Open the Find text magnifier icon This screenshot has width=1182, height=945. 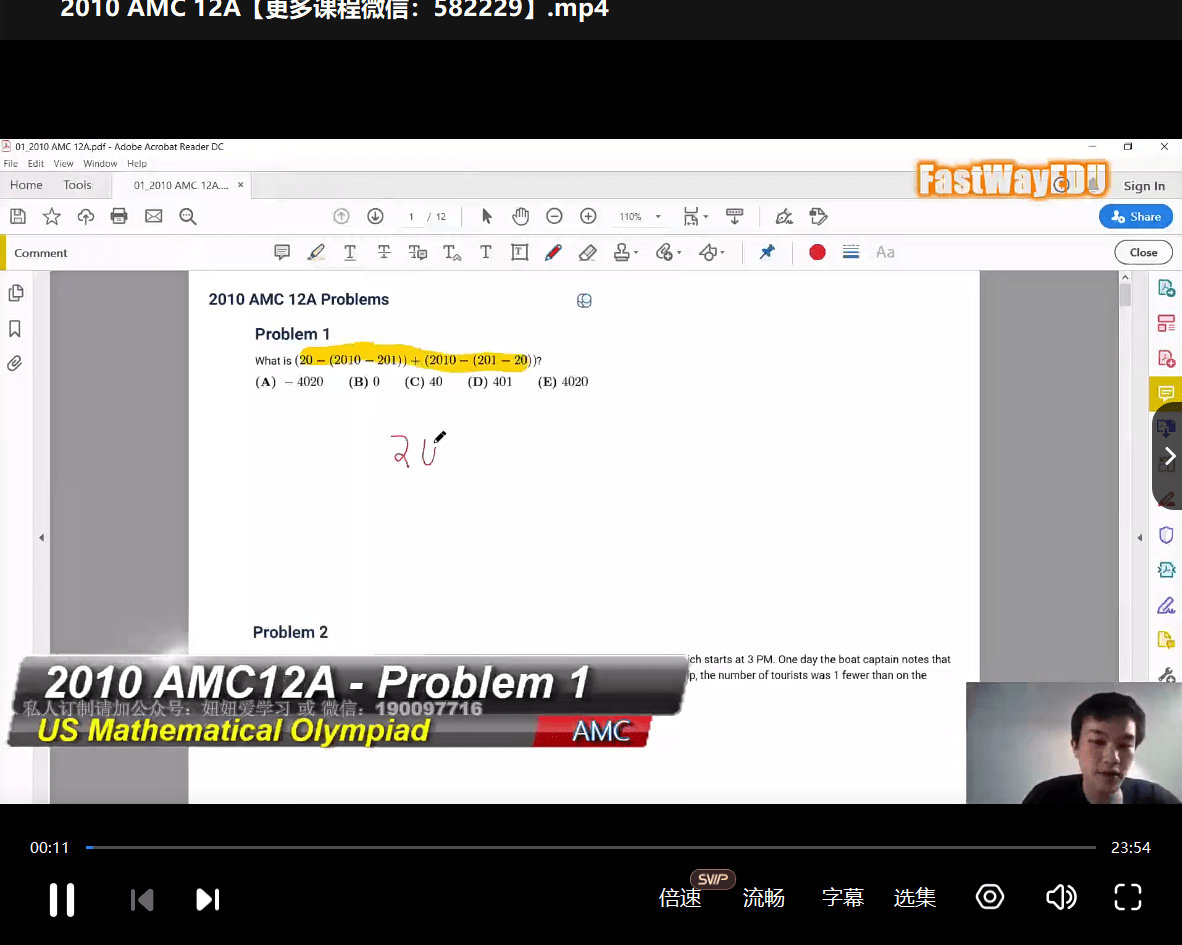(188, 217)
